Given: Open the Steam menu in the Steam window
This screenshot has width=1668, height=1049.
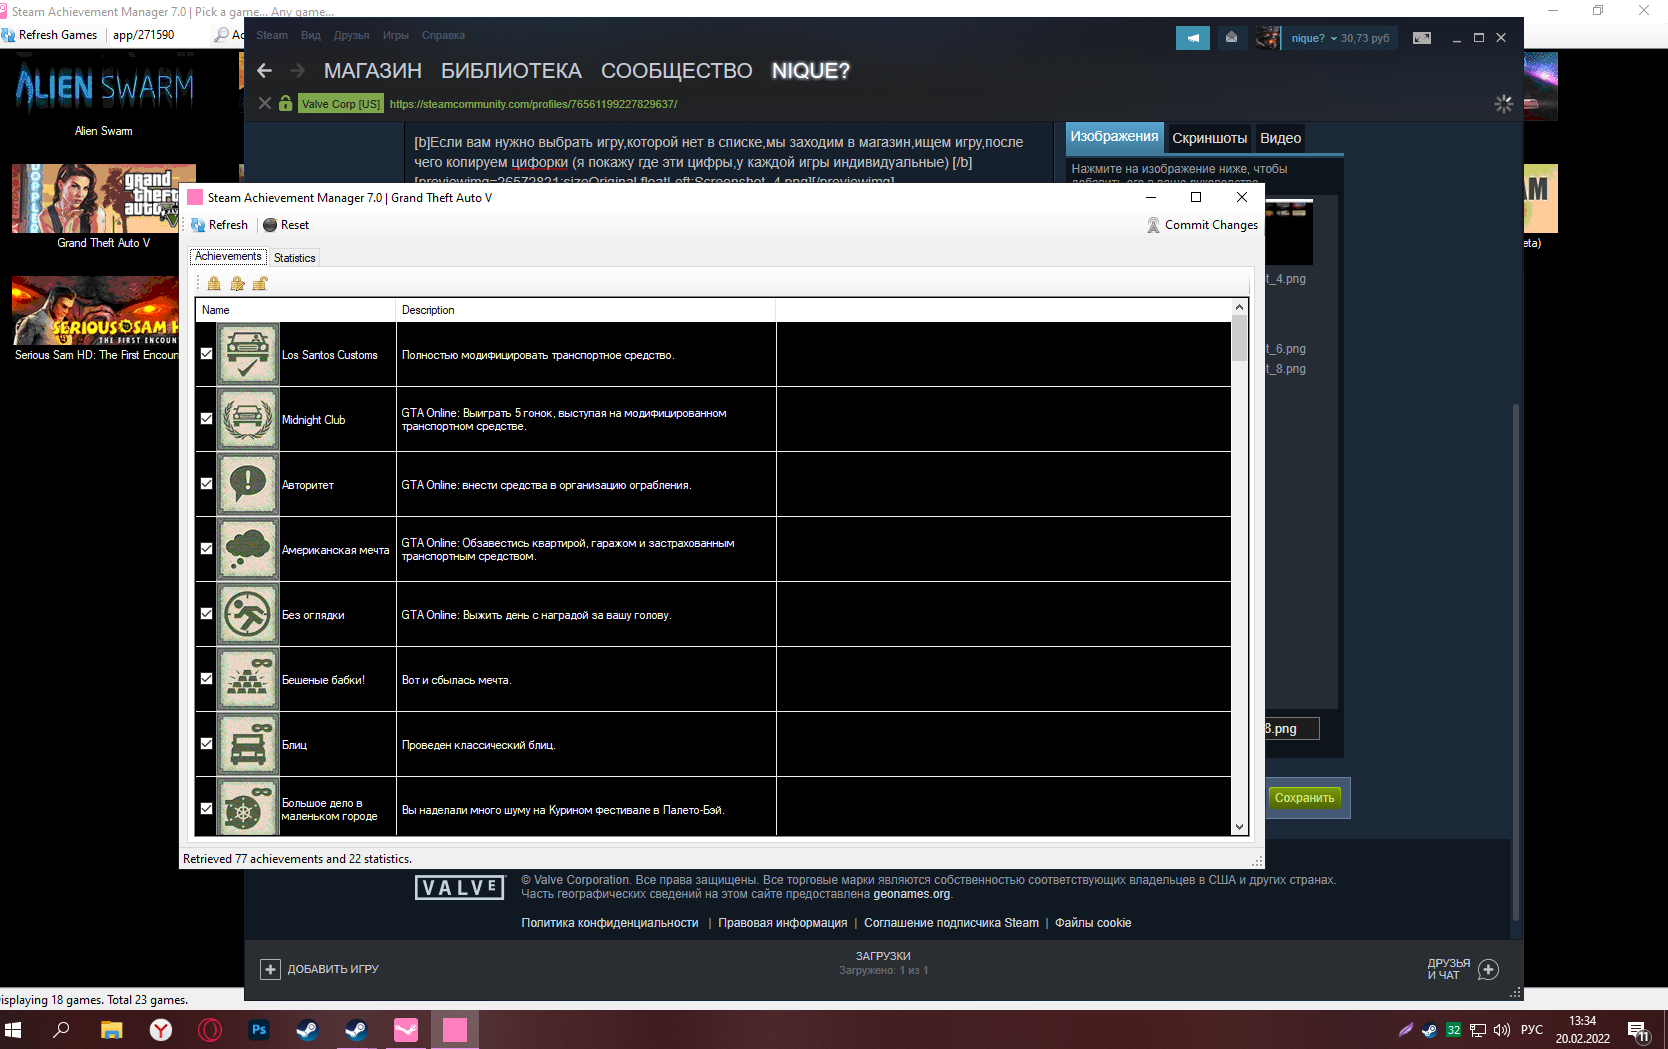Looking at the screenshot, I should [x=272, y=36].
